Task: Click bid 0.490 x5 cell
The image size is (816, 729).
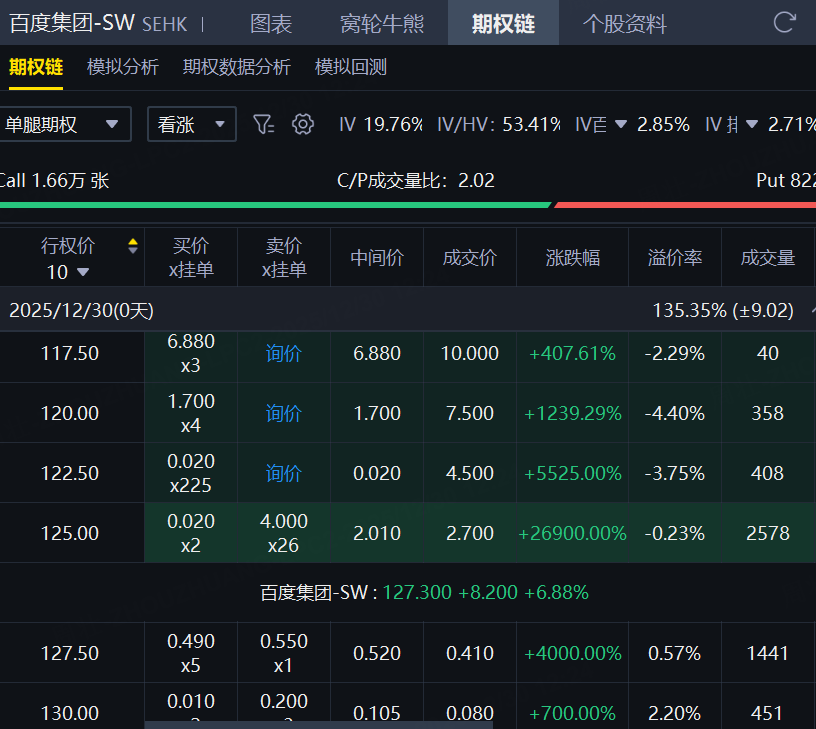Action: pyautogui.click(x=191, y=653)
